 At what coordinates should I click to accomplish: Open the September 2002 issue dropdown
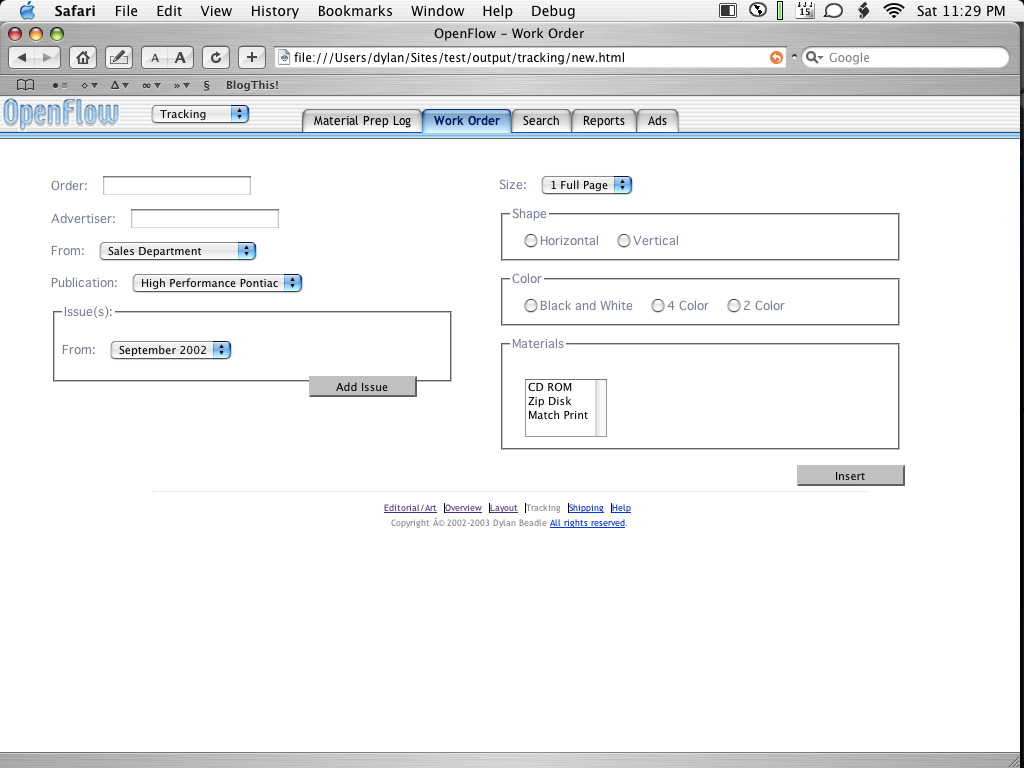[x=171, y=350]
